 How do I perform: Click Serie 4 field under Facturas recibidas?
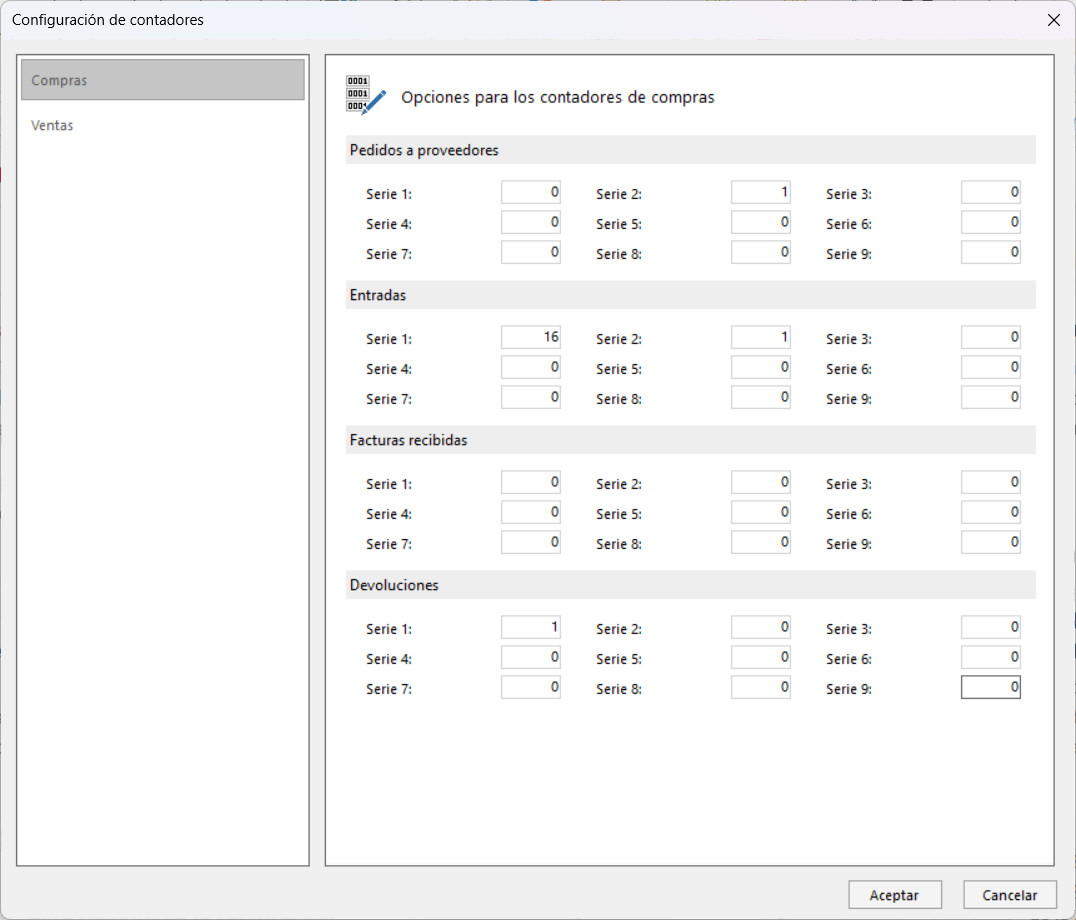click(530, 512)
